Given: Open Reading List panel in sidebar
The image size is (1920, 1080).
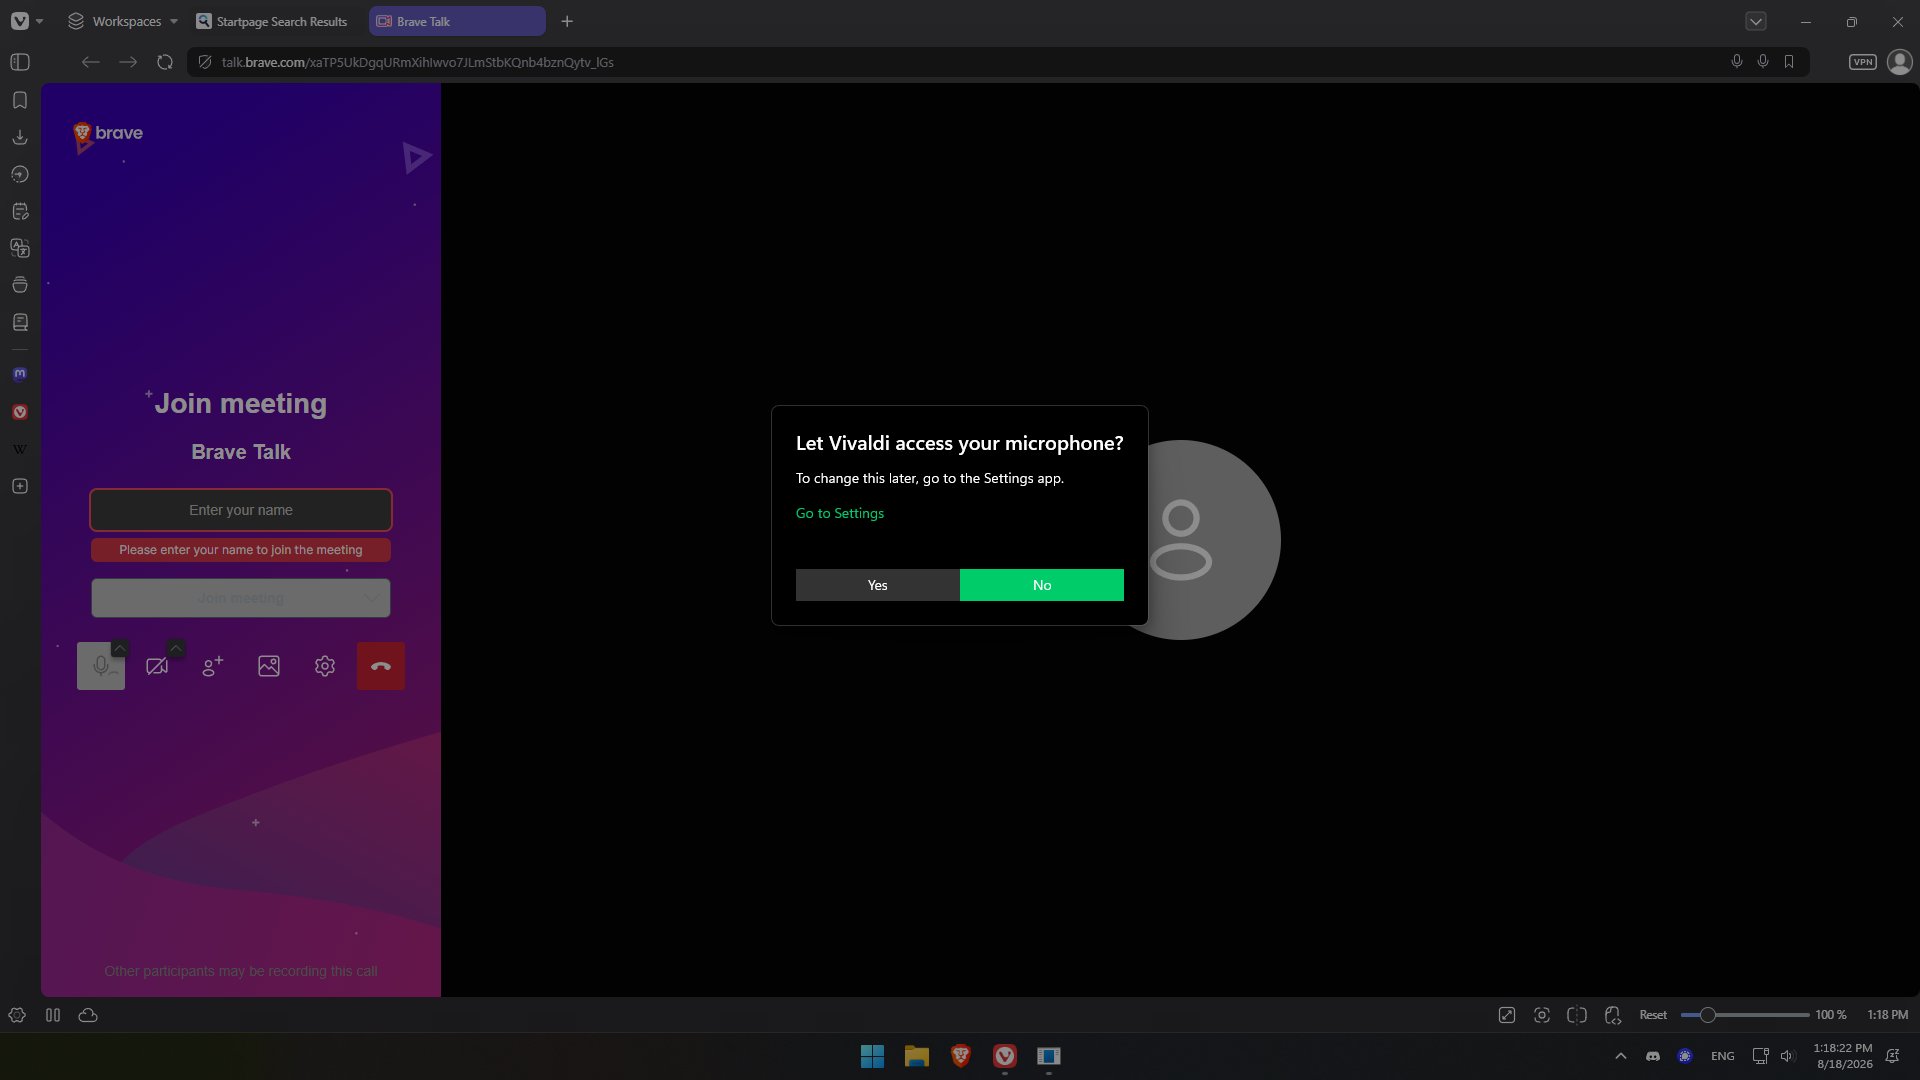Looking at the screenshot, I should (20, 322).
